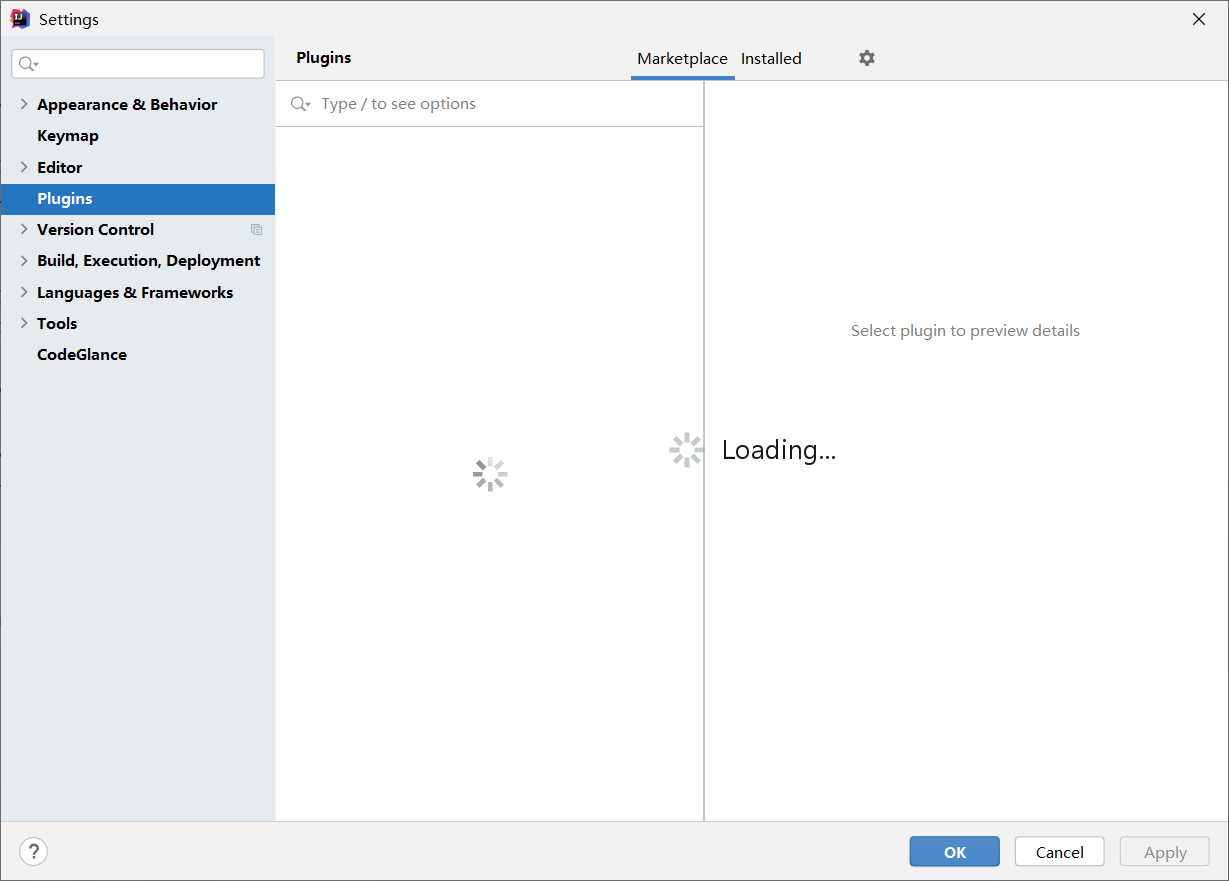This screenshot has width=1229, height=881.
Task: Open CodeGlance settings page
Action: (82, 355)
